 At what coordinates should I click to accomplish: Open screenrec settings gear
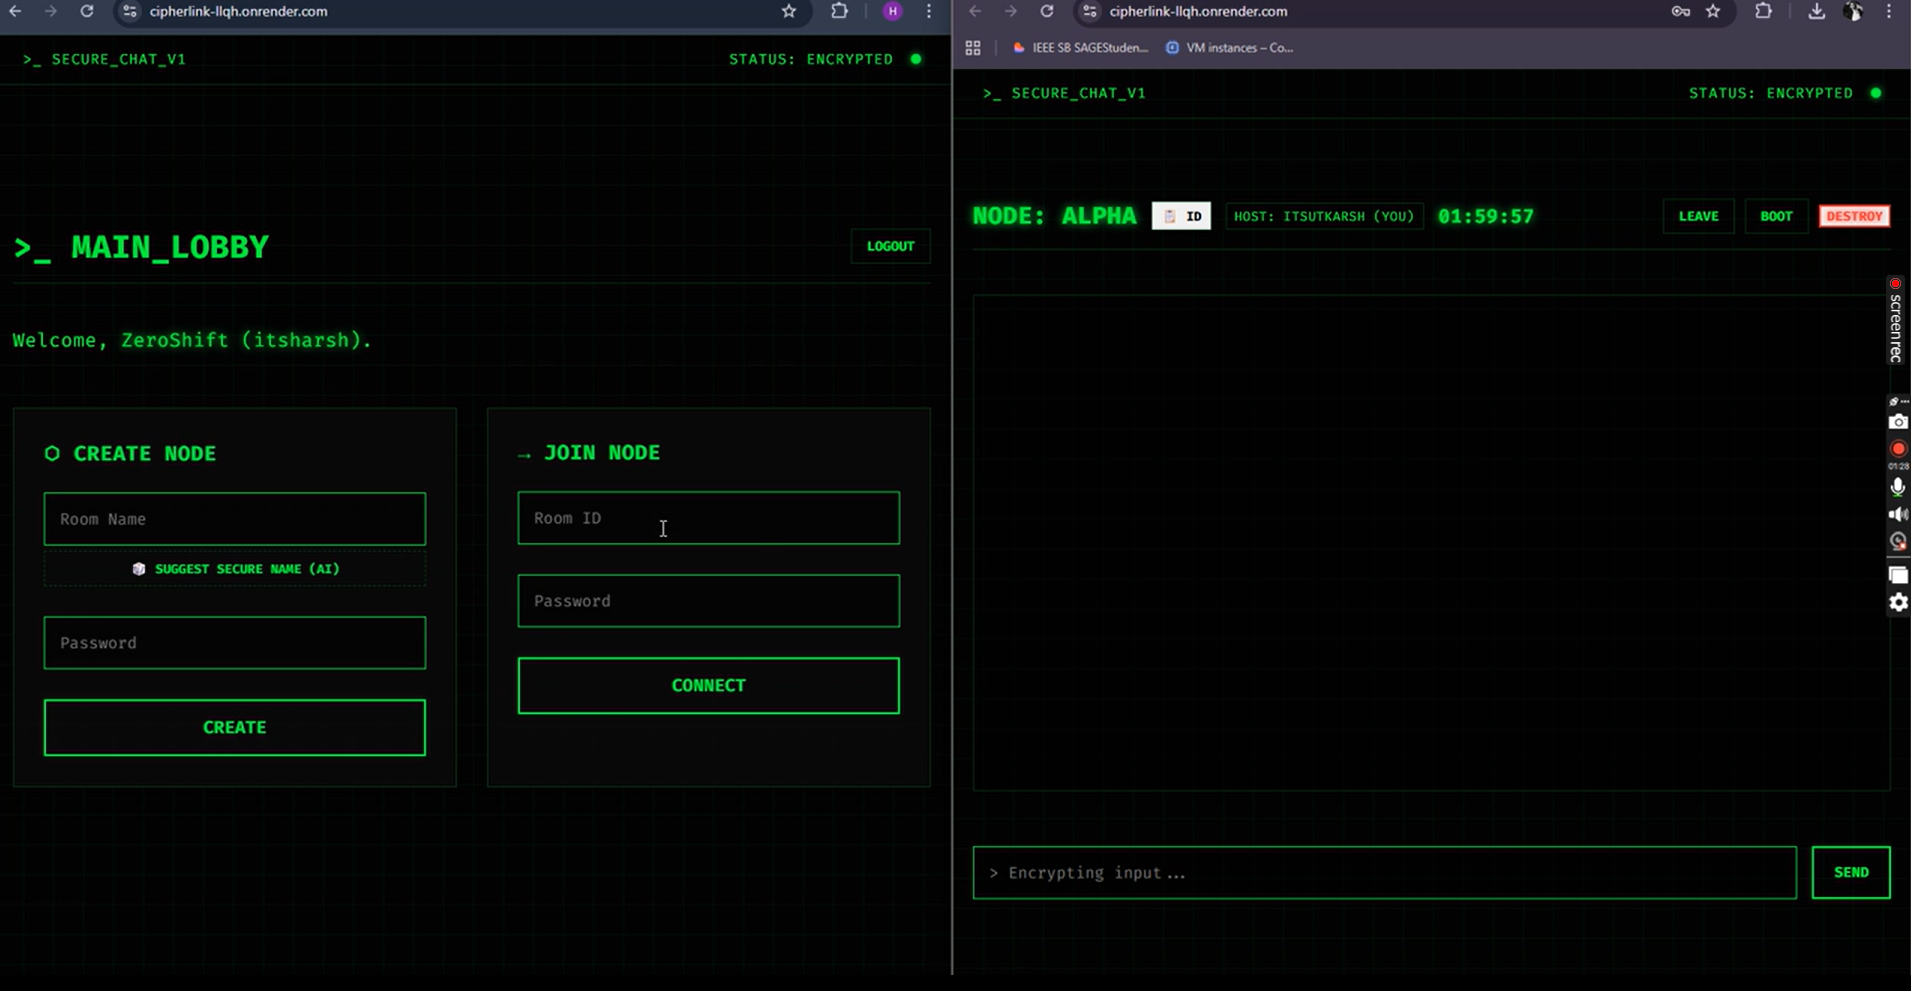point(1897,602)
